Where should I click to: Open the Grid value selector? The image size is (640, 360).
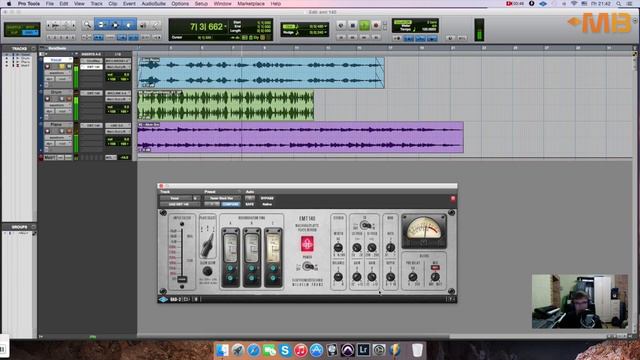pos(317,27)
